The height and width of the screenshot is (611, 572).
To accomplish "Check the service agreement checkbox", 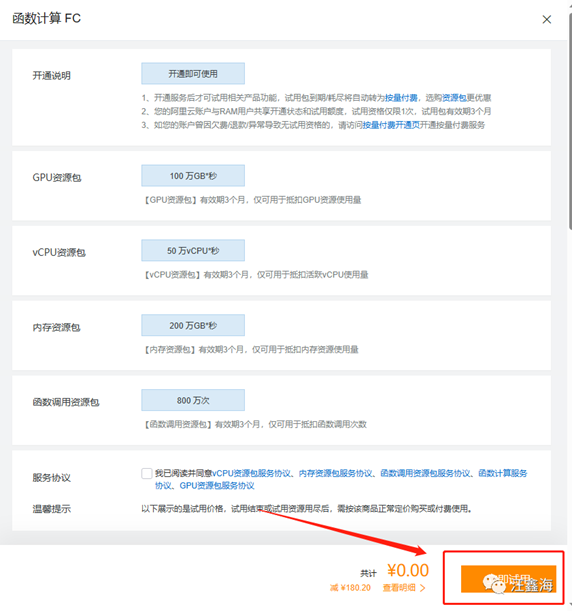I will [147, 473].
